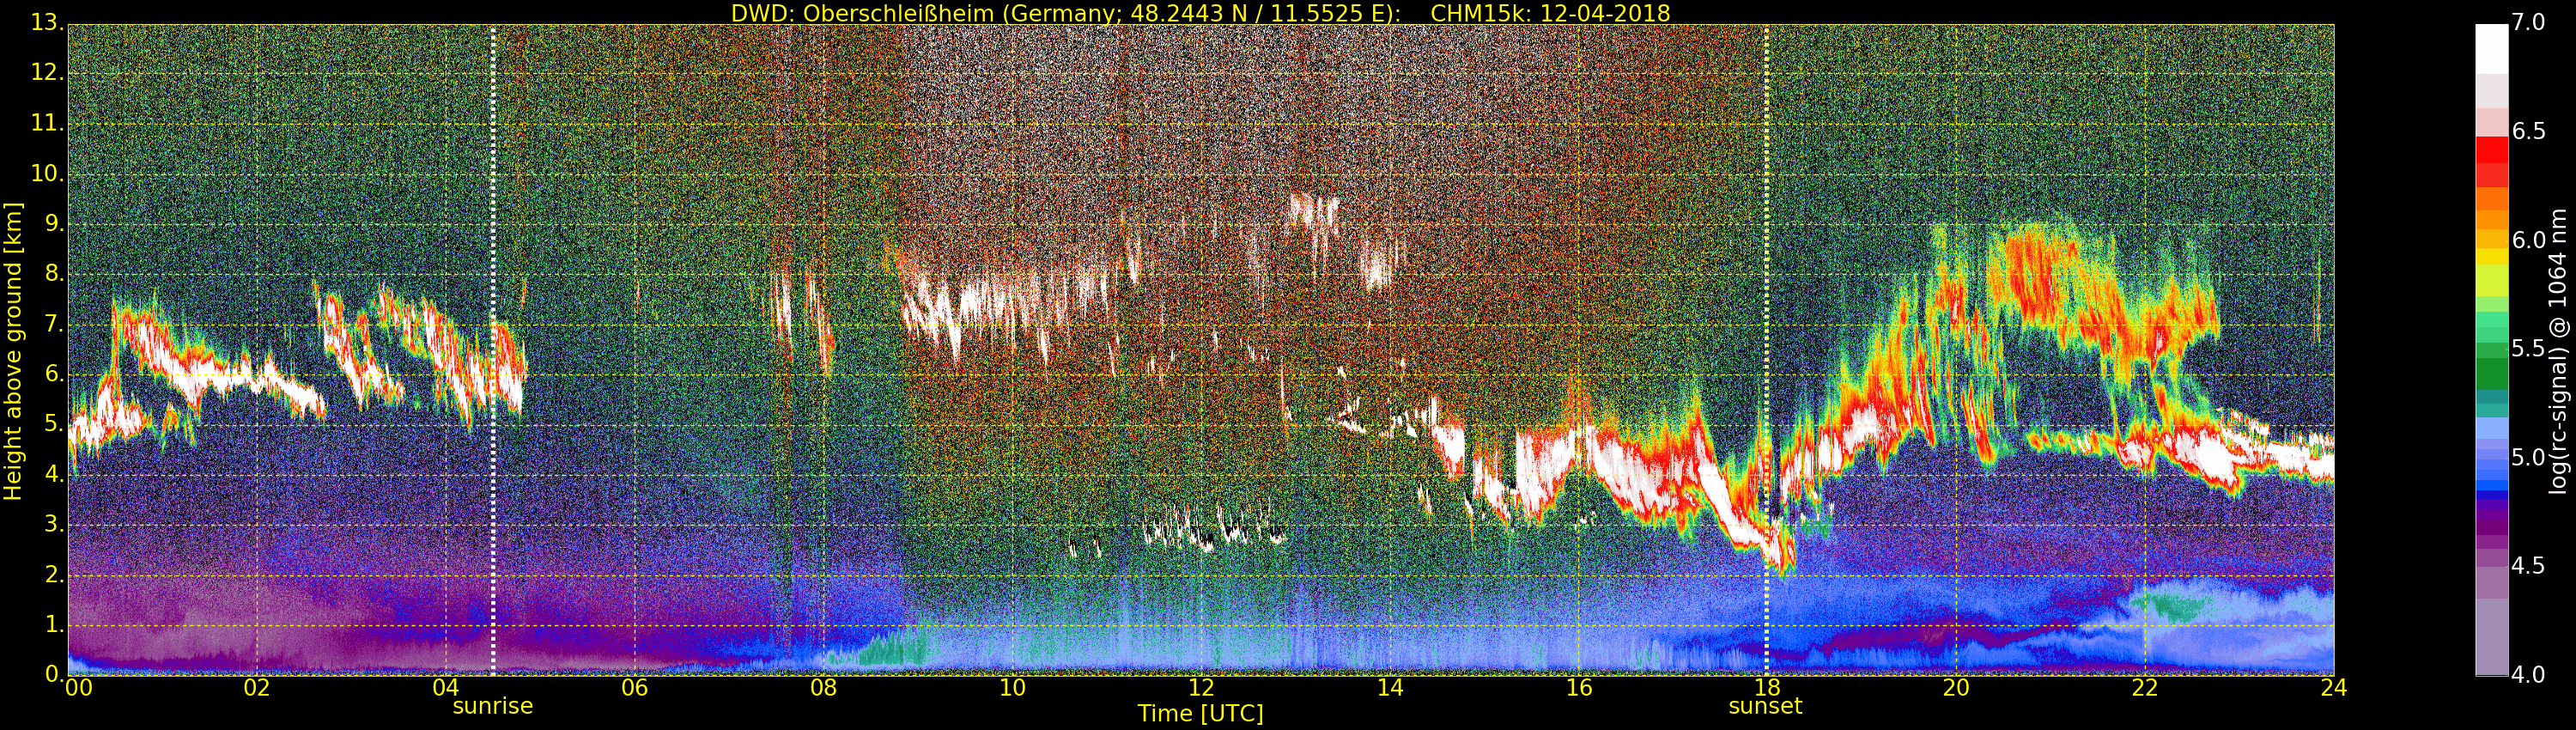Image resolution: width=2576 pixels, height=730 pixels.
Task: Click the time axis tick '16'
Action: (1578, 688)
